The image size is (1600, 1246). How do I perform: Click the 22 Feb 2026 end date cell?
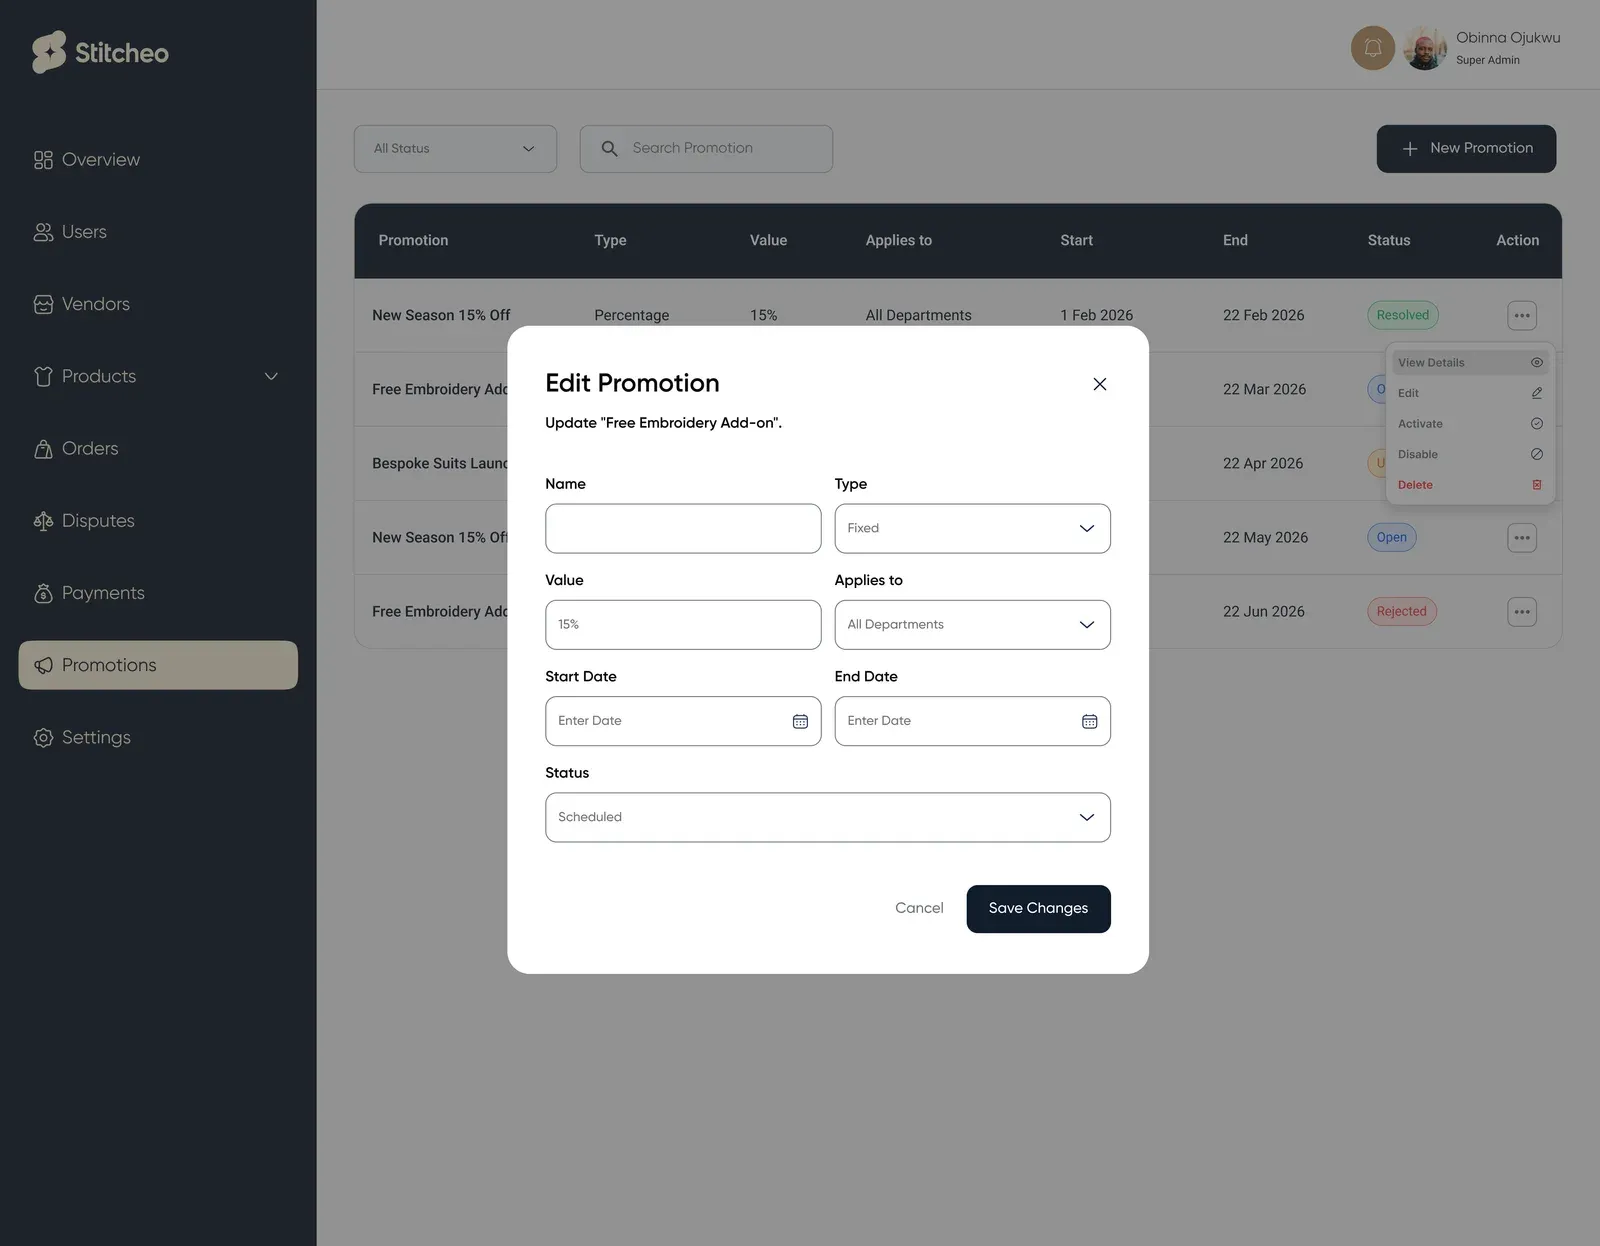click(1264, 316)
